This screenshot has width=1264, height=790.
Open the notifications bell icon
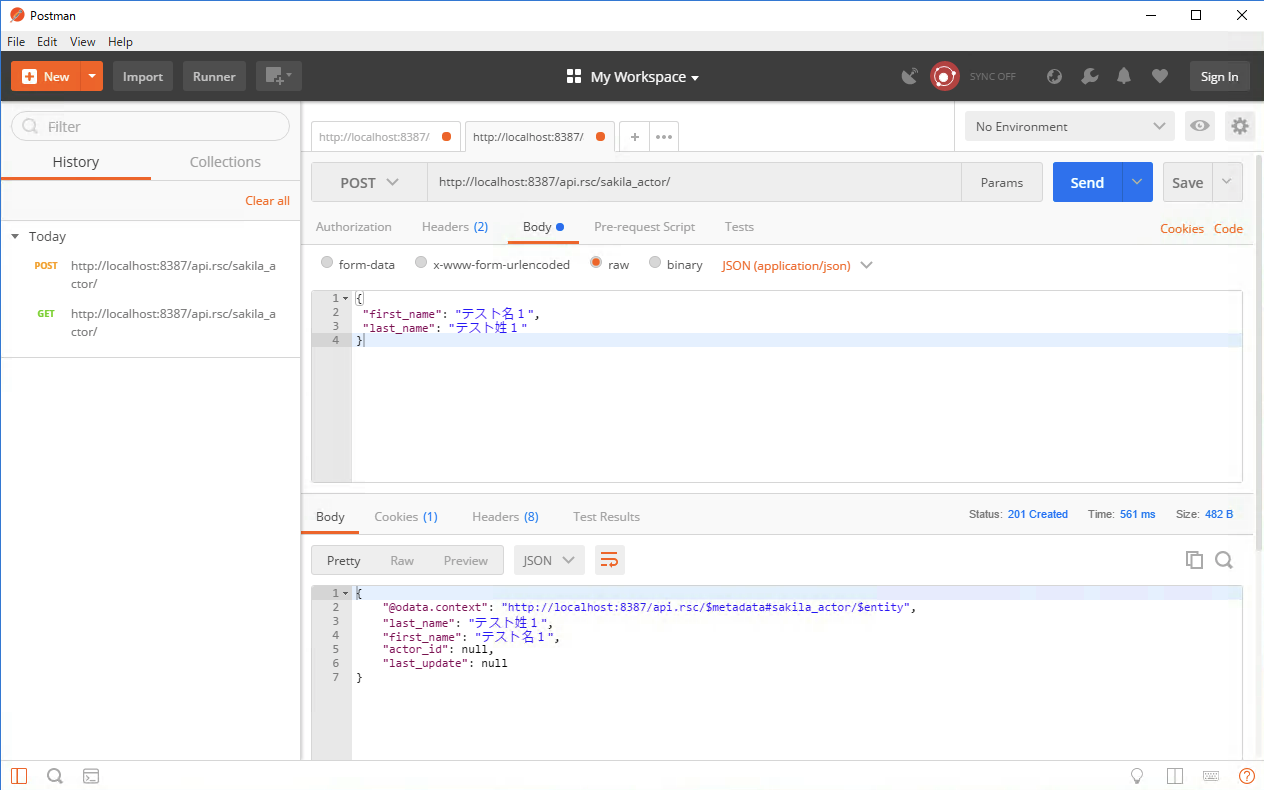pos(1124,76)
